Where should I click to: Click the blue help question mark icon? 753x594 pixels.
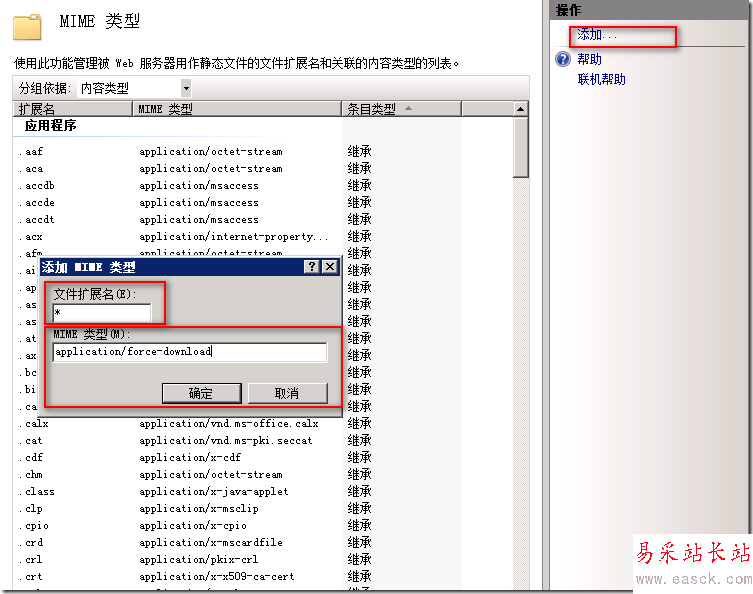[563, 59]
